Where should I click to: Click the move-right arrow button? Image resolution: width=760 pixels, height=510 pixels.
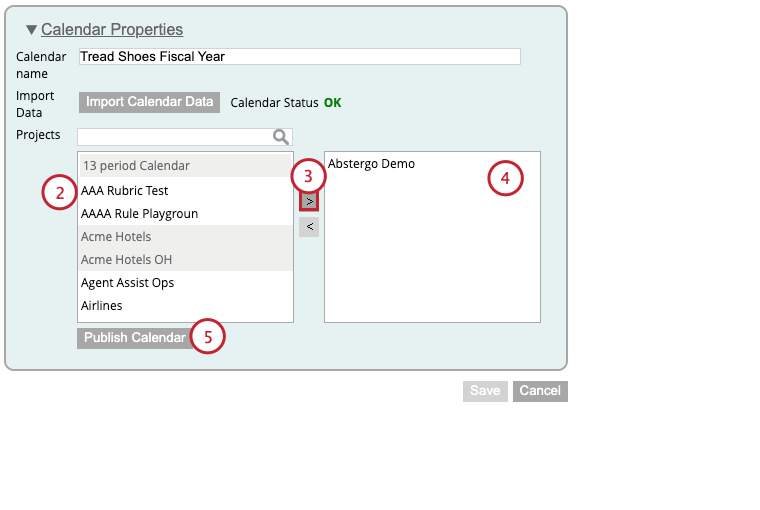(309, 200)
